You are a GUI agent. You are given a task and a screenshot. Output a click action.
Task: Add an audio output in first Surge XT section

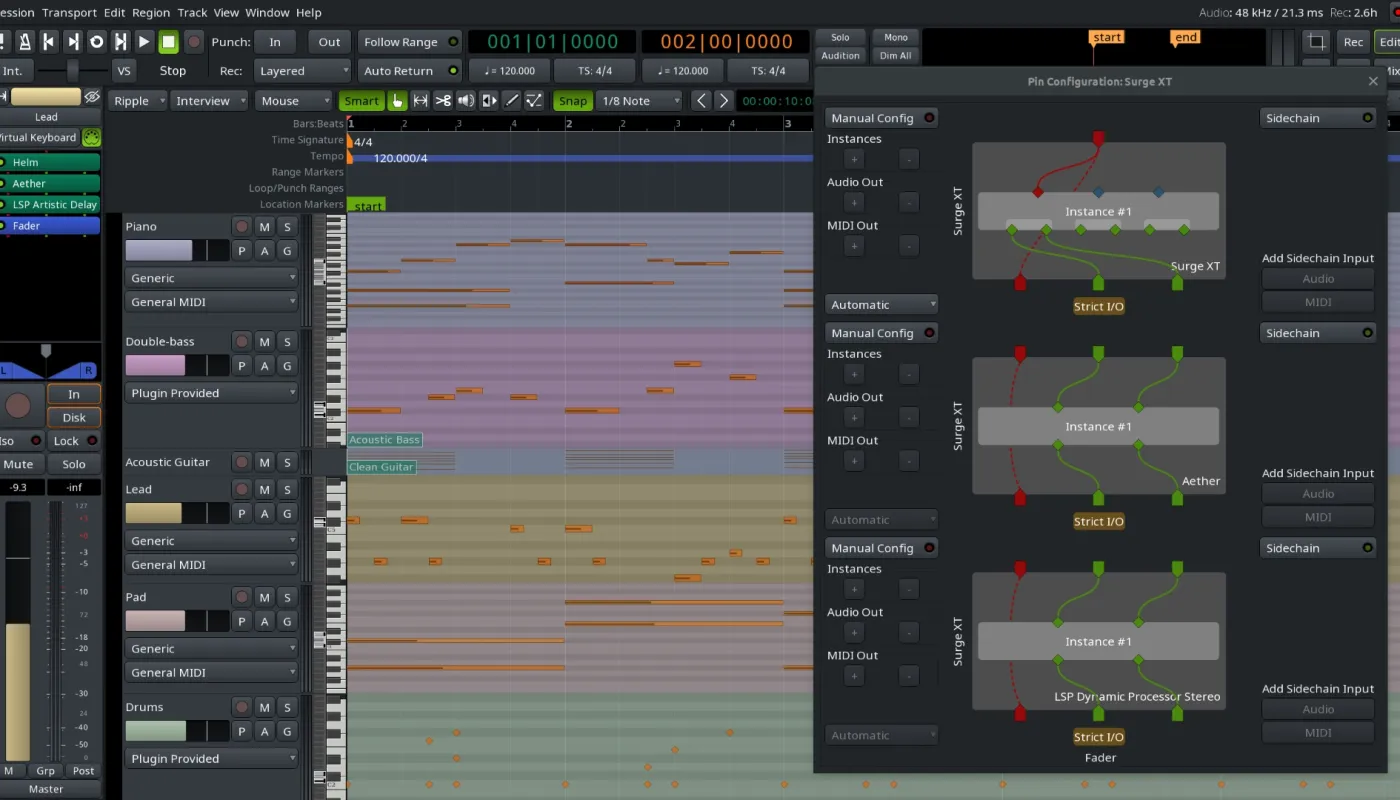tap(854, 202)
